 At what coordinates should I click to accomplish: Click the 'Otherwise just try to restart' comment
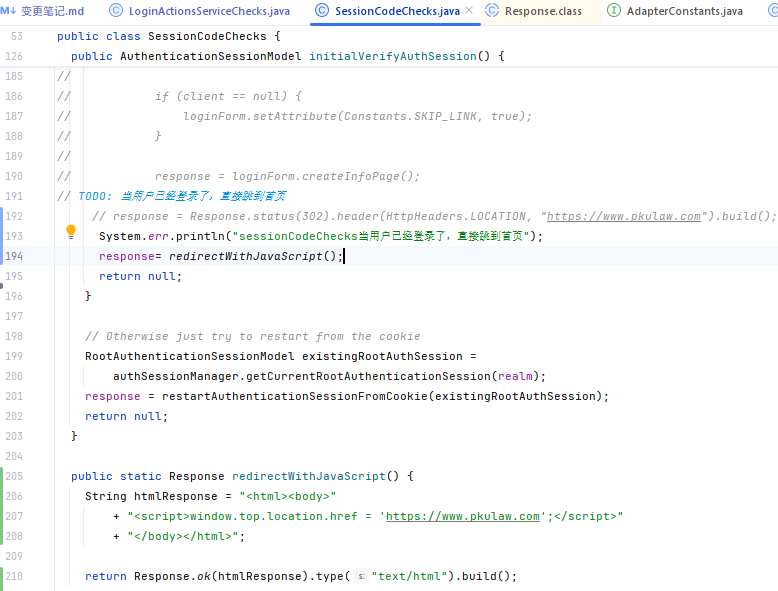click(x=253, y=336)
